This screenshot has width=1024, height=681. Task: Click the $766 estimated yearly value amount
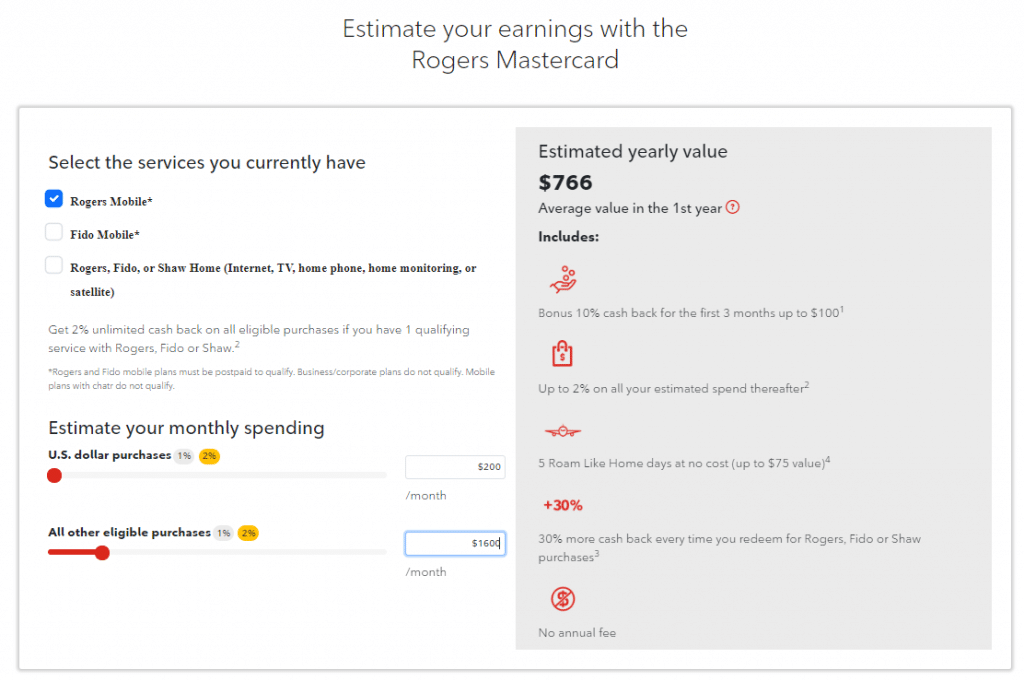click(565, 182)
